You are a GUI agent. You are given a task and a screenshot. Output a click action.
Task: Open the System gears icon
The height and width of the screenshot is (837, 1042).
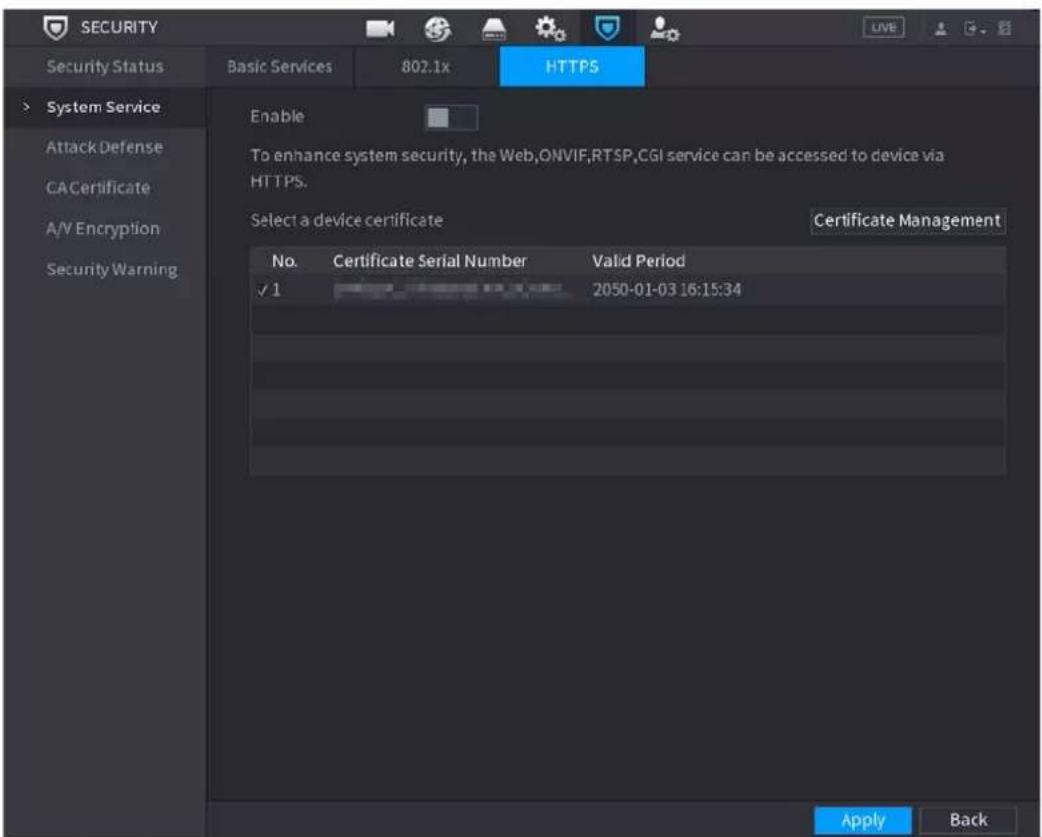550,29
